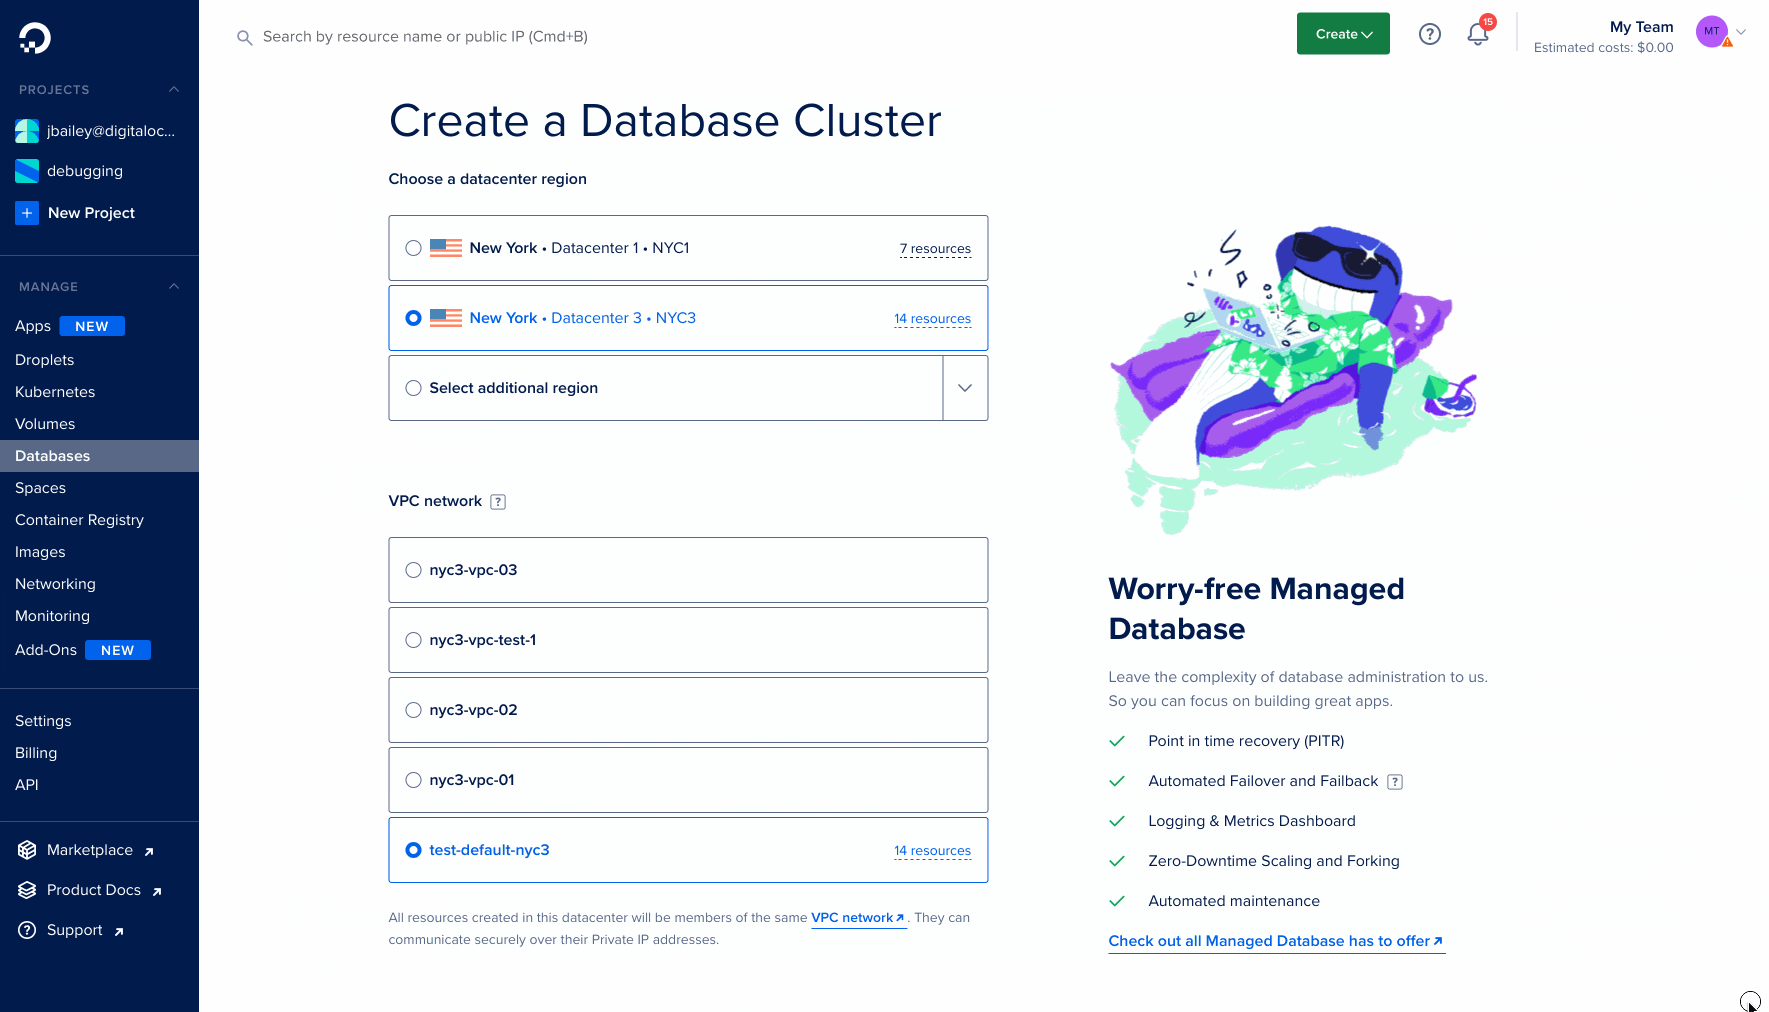
Task: Select New York Datacenter 3 NYC3 radio
Action: (x=413, y=318)
